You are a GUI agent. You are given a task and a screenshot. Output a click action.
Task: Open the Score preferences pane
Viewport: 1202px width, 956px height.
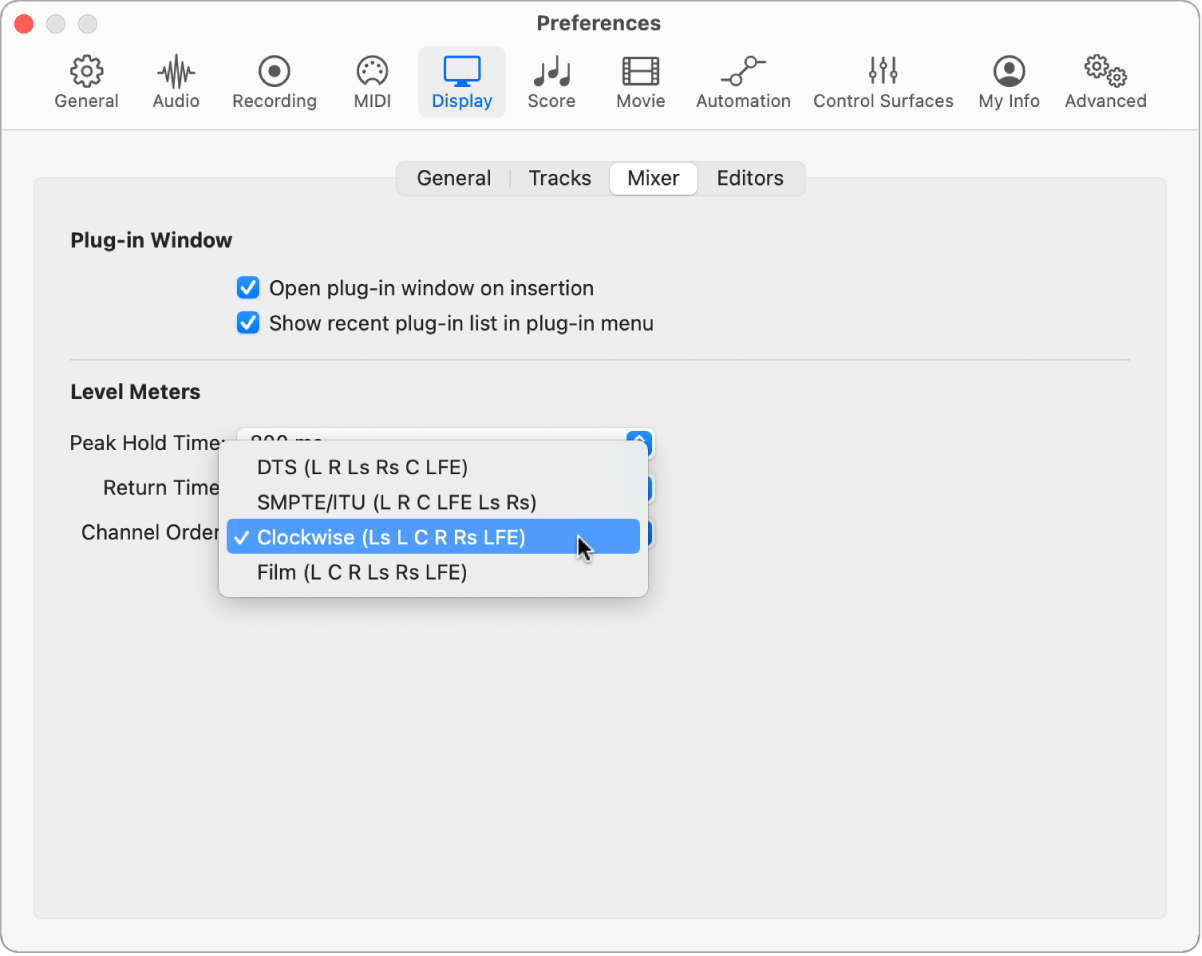click(x=552, y=83)
